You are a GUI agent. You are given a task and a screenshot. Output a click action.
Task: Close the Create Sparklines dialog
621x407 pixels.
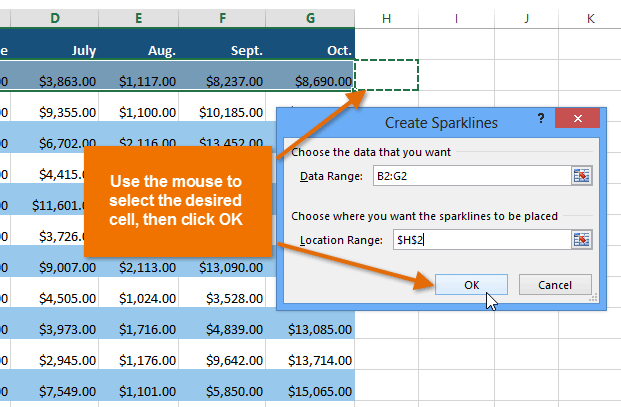[577, 118]
